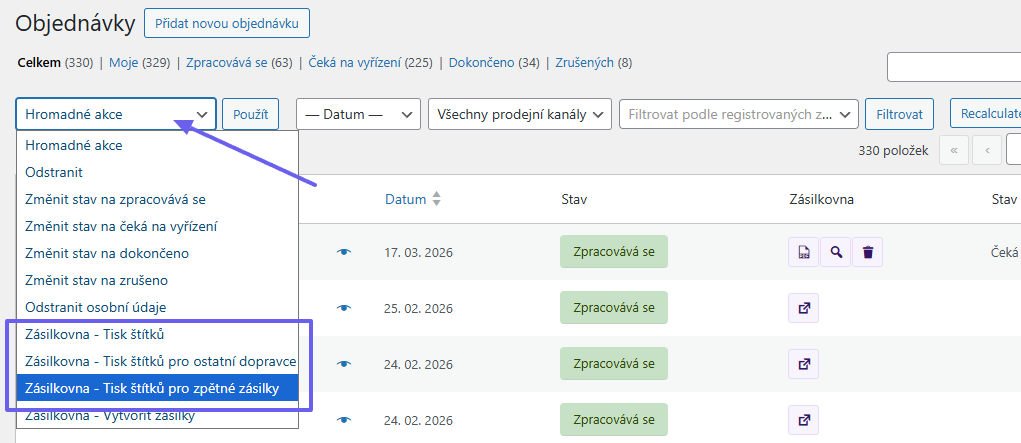Filter orders by Zrušených (8)
Viewport: 1021px width, 443px height.
click(x=594, y=63)
